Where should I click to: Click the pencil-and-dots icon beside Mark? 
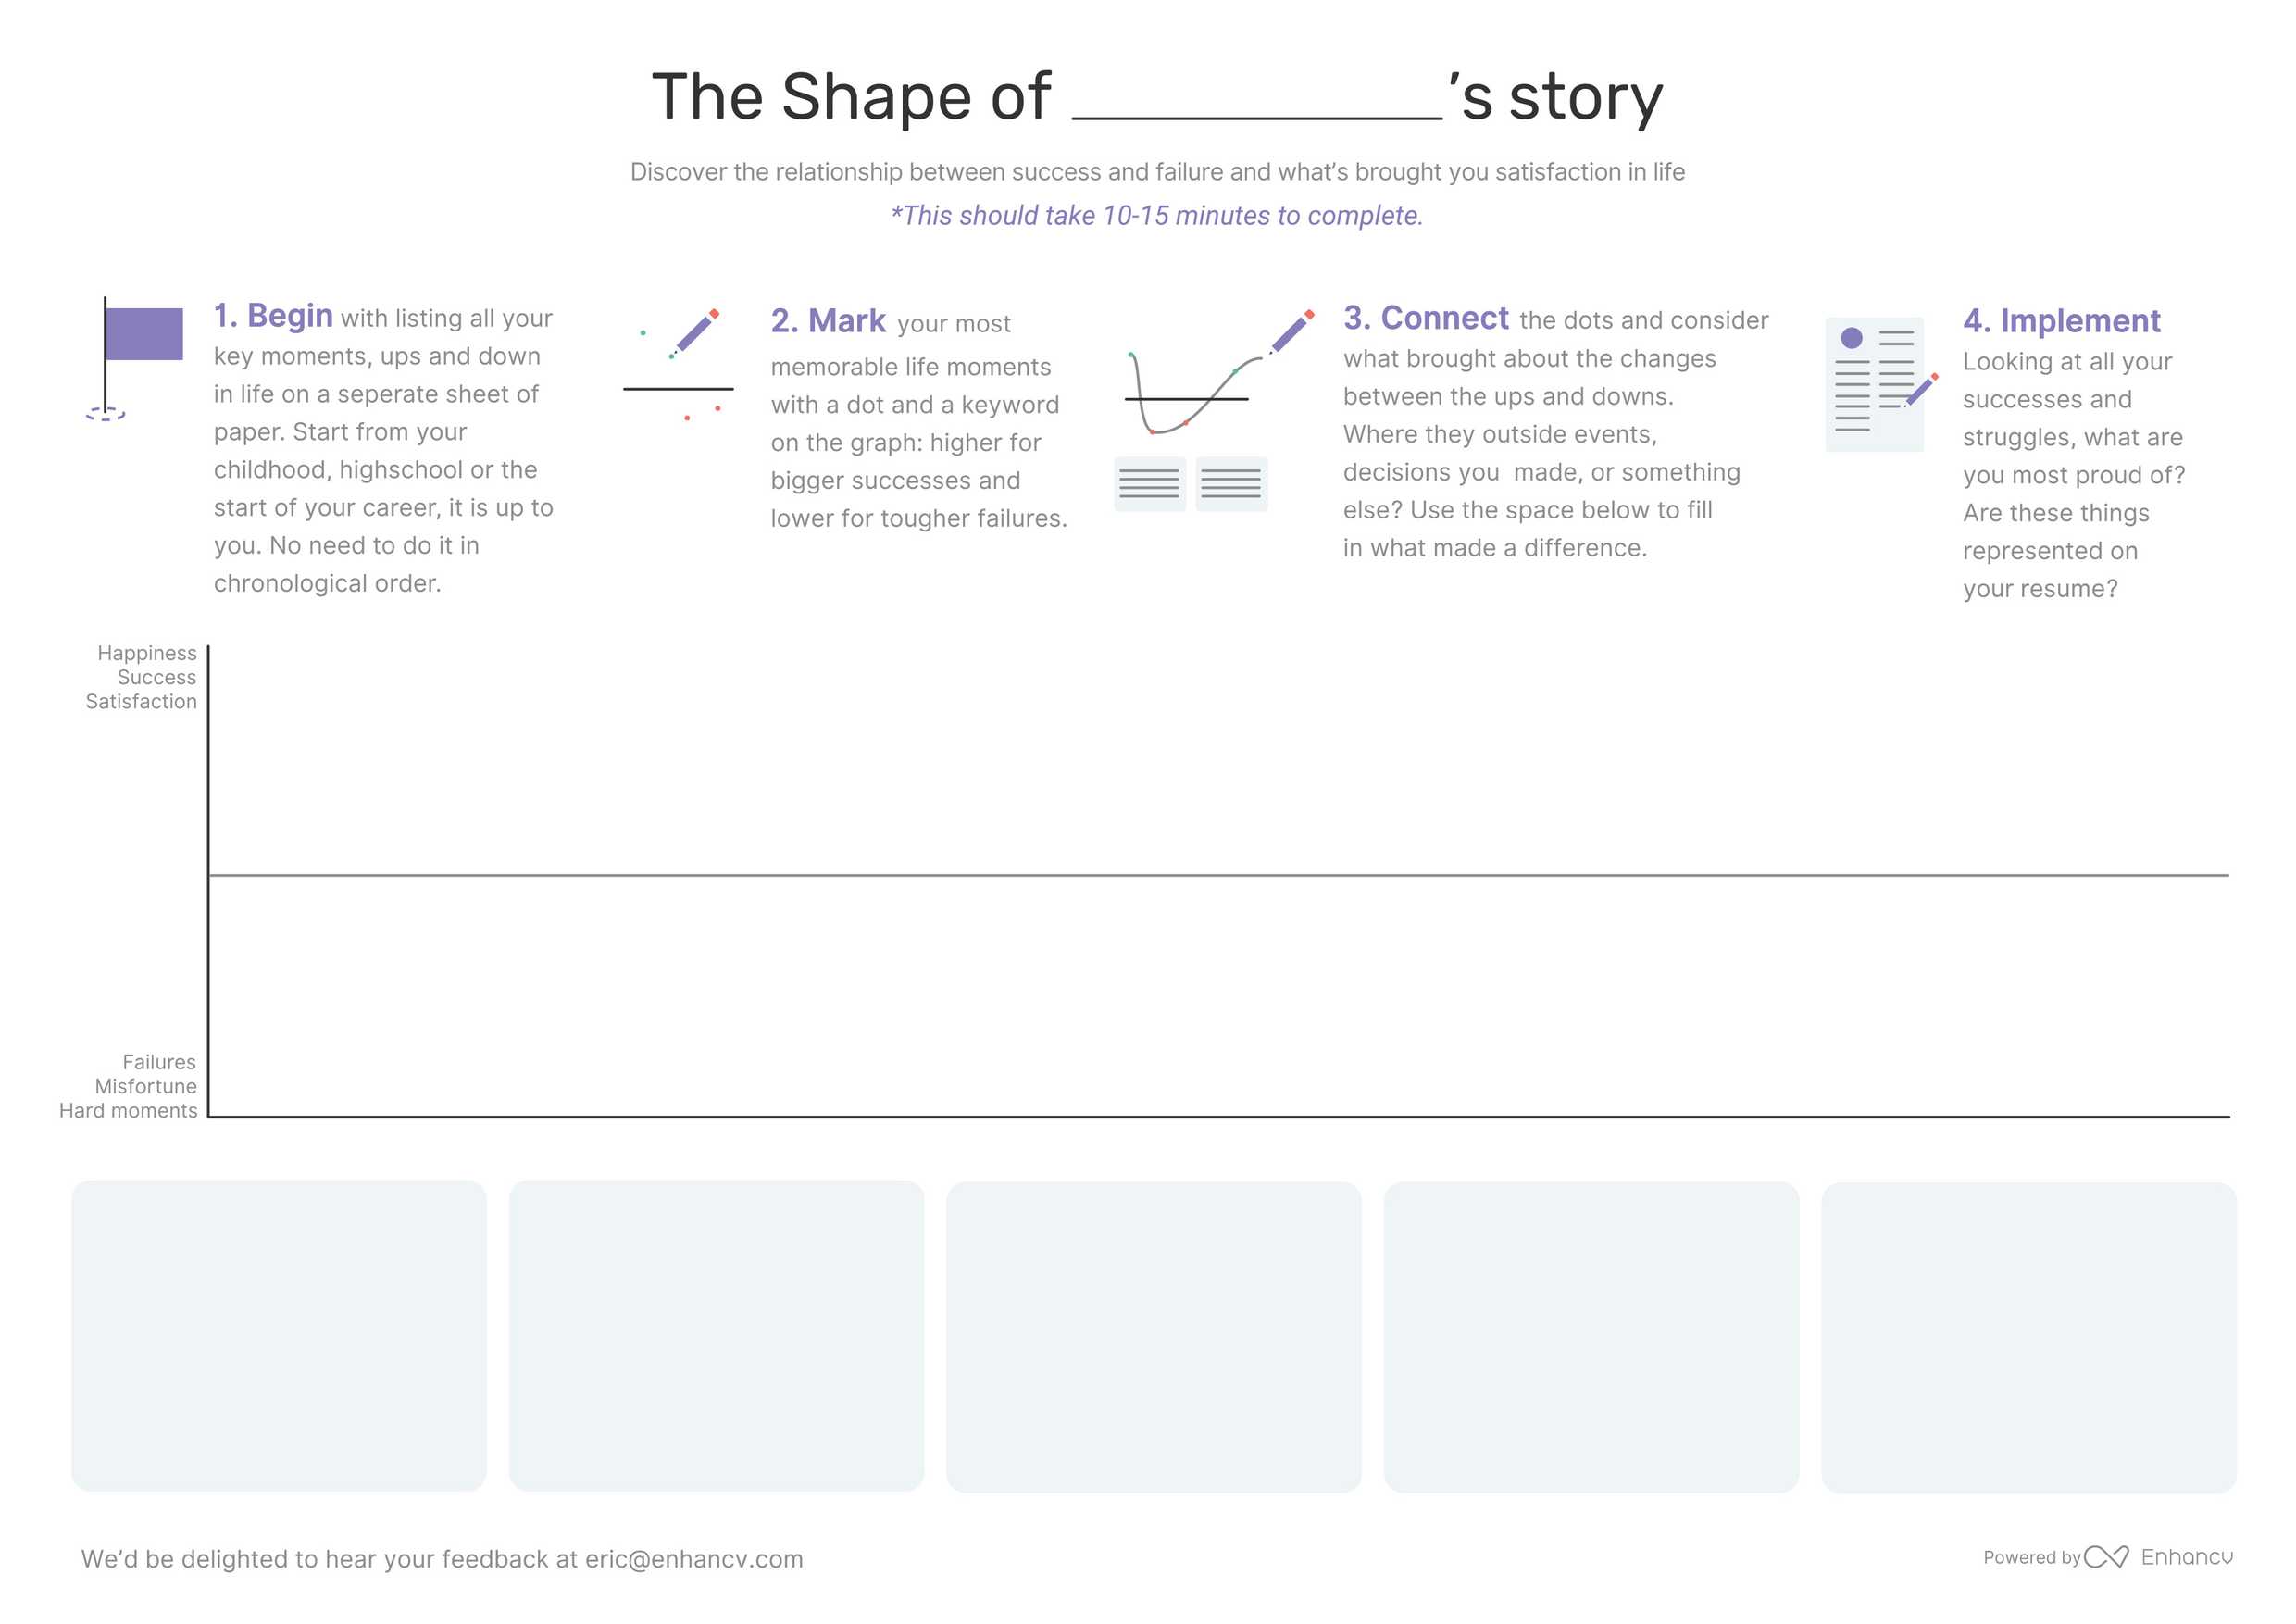(680, 364)
